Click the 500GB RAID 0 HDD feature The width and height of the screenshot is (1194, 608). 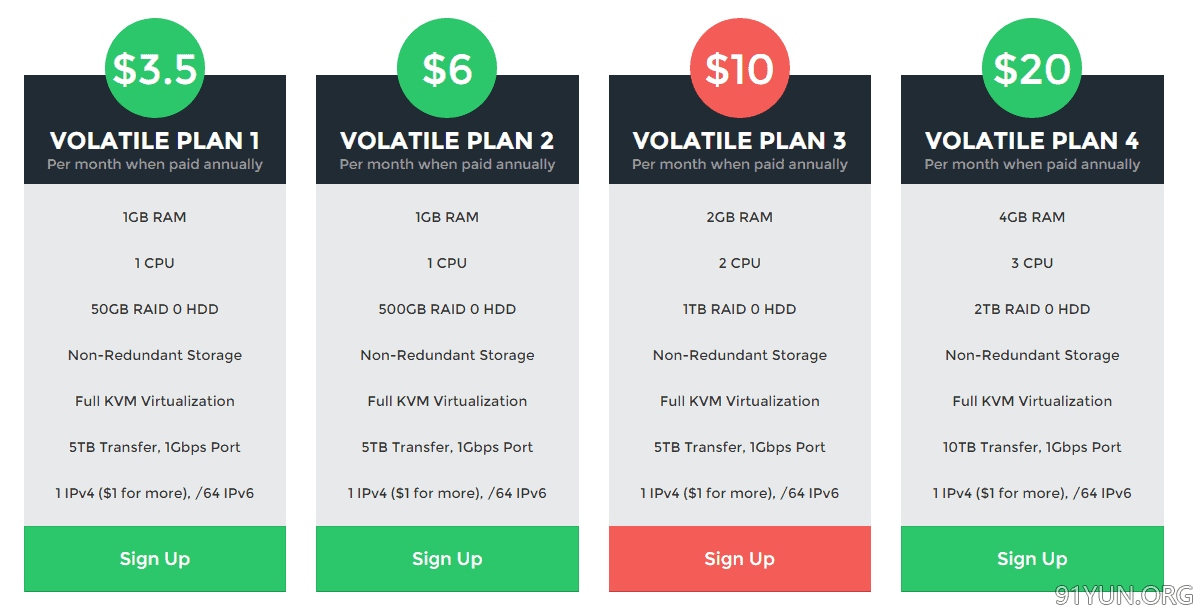[447, 309]
